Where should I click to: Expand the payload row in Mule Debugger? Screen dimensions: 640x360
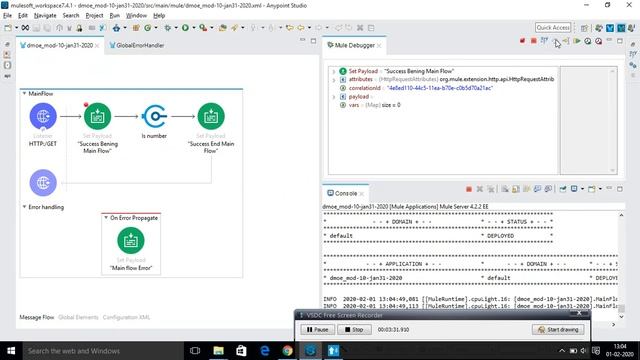click(334, 97)
